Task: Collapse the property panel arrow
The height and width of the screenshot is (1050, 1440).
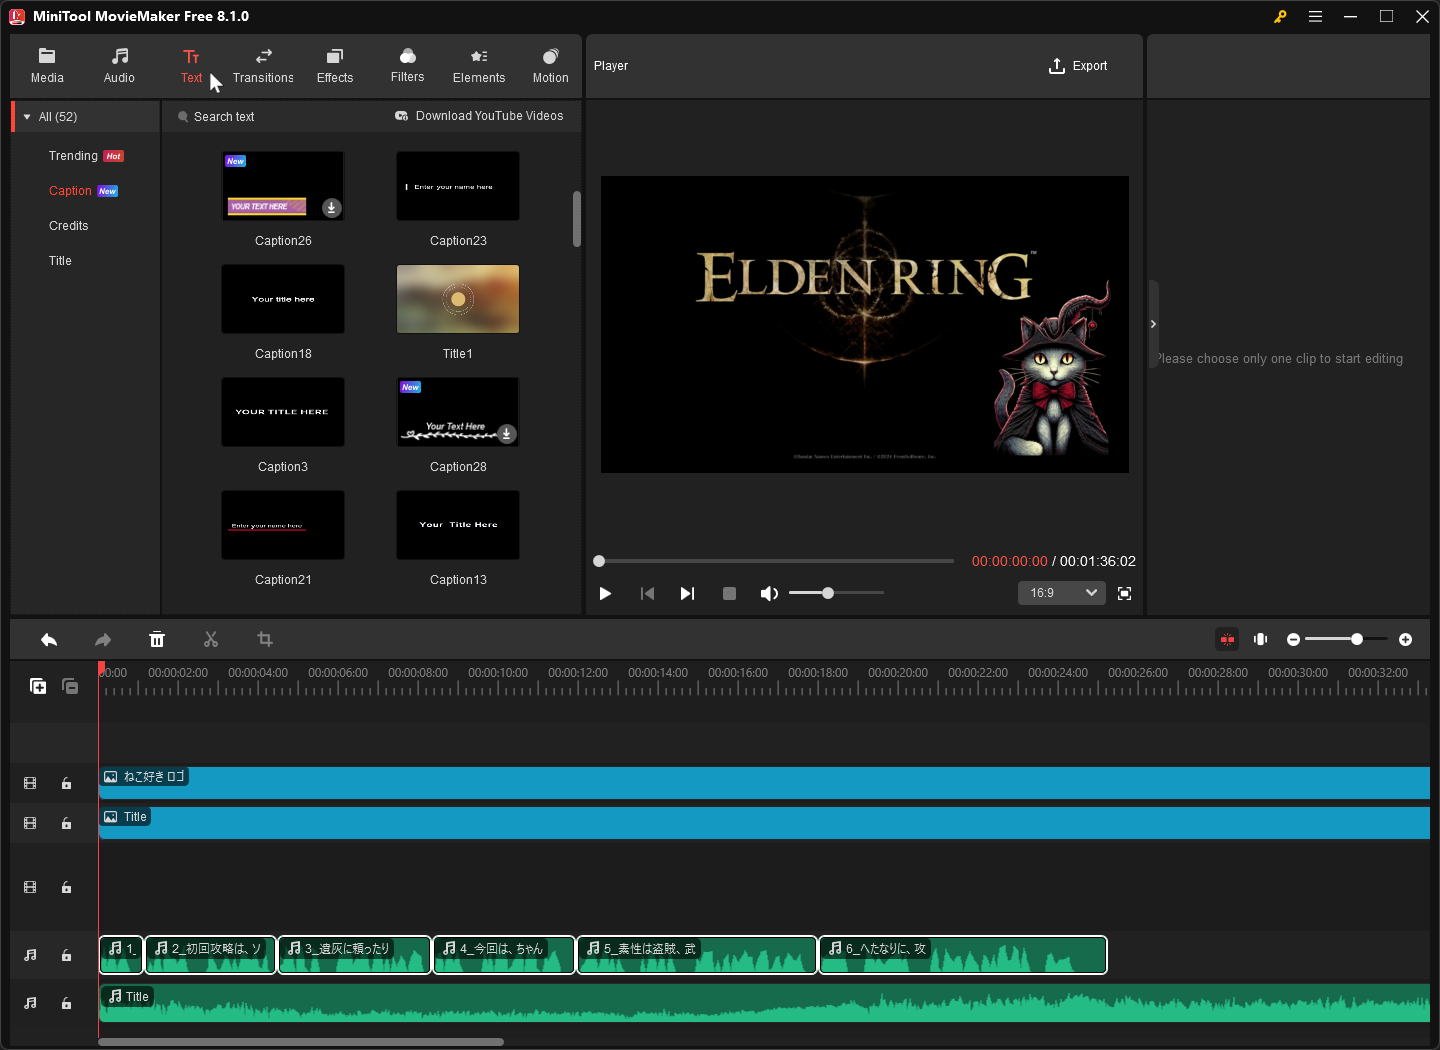Action: point(1153,324)
